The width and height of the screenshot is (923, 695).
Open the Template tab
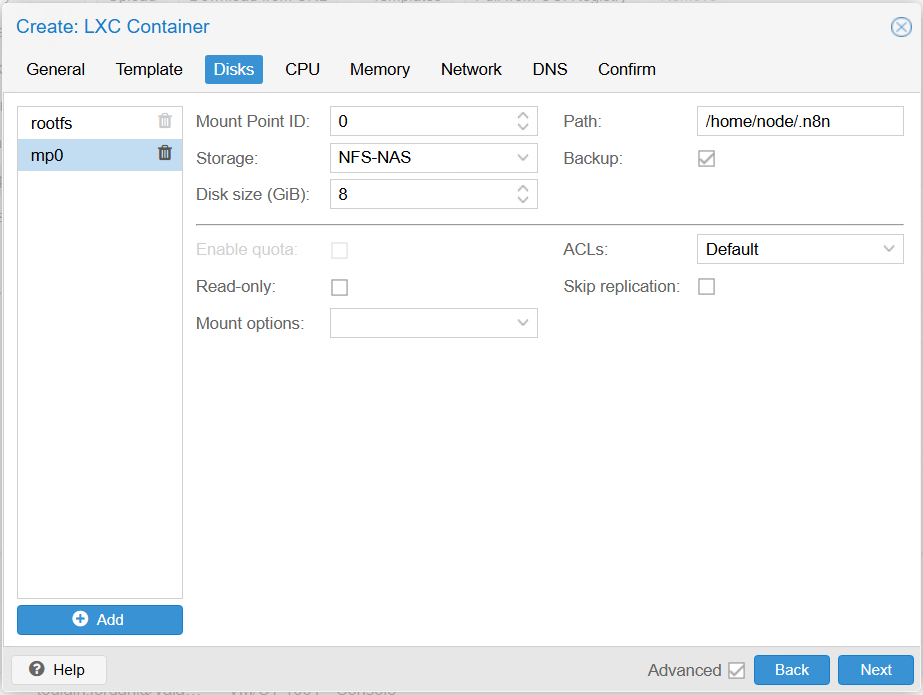coord(149,69)
